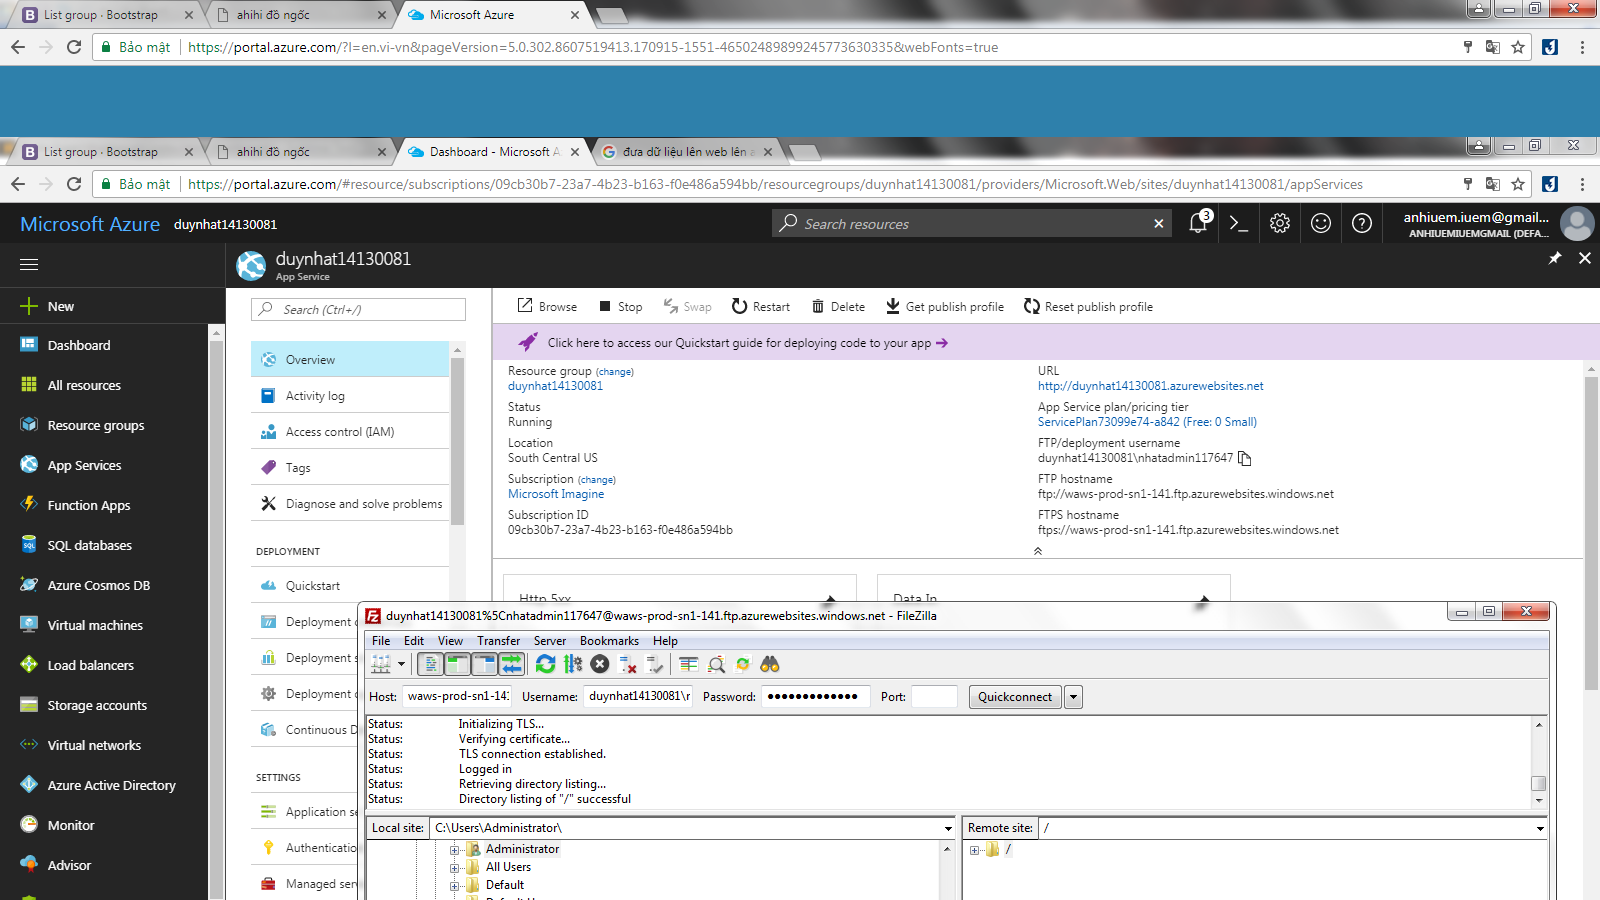Reconnect to last server icon in FileZilla

coord(655,664)
